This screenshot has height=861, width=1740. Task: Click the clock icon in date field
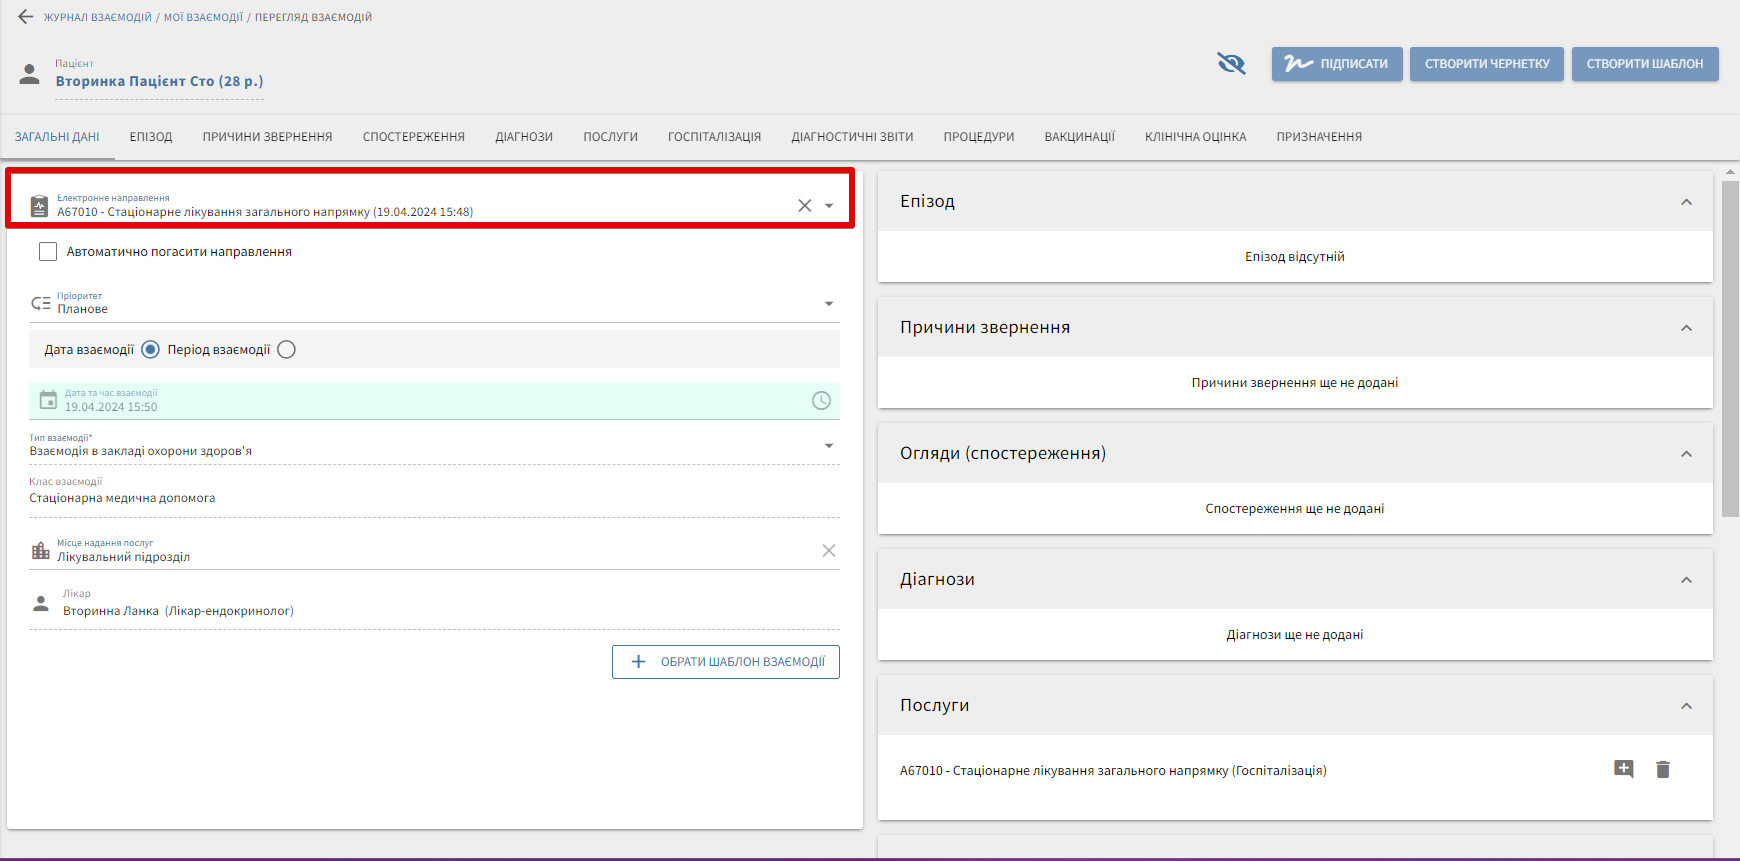tap(821, 401)
